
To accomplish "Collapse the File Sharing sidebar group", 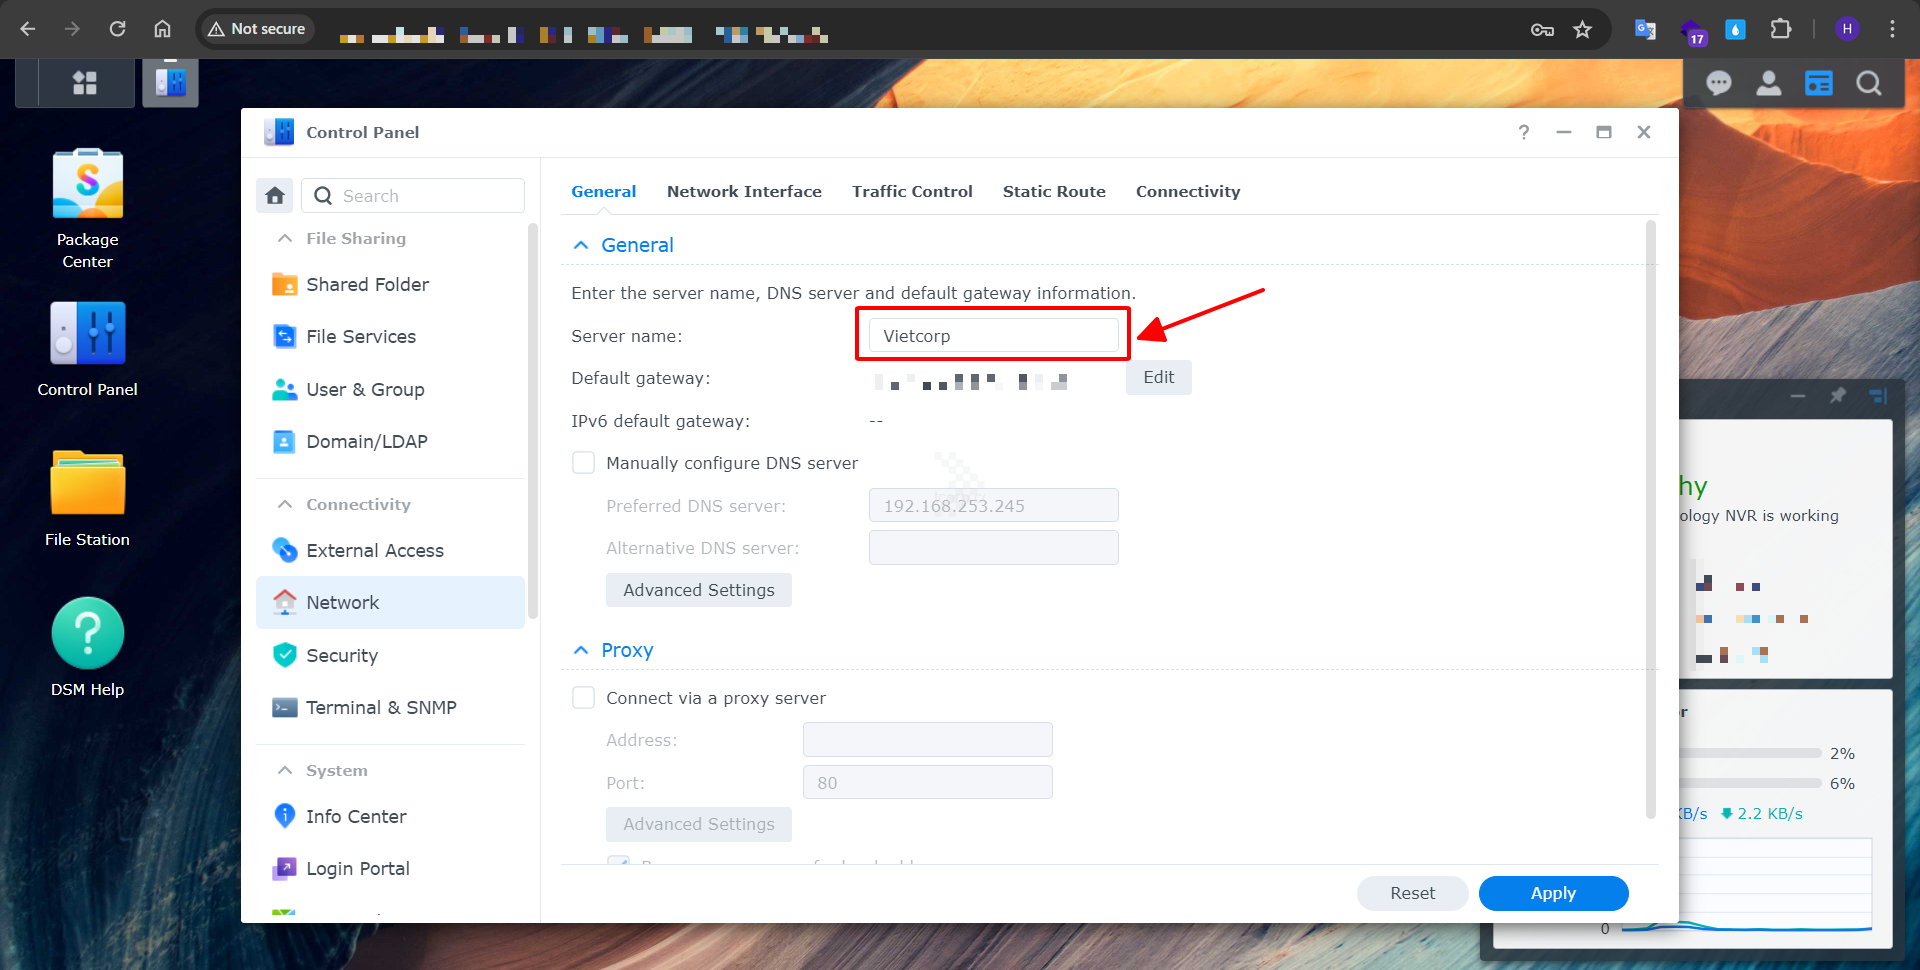I will click(285, 238).
